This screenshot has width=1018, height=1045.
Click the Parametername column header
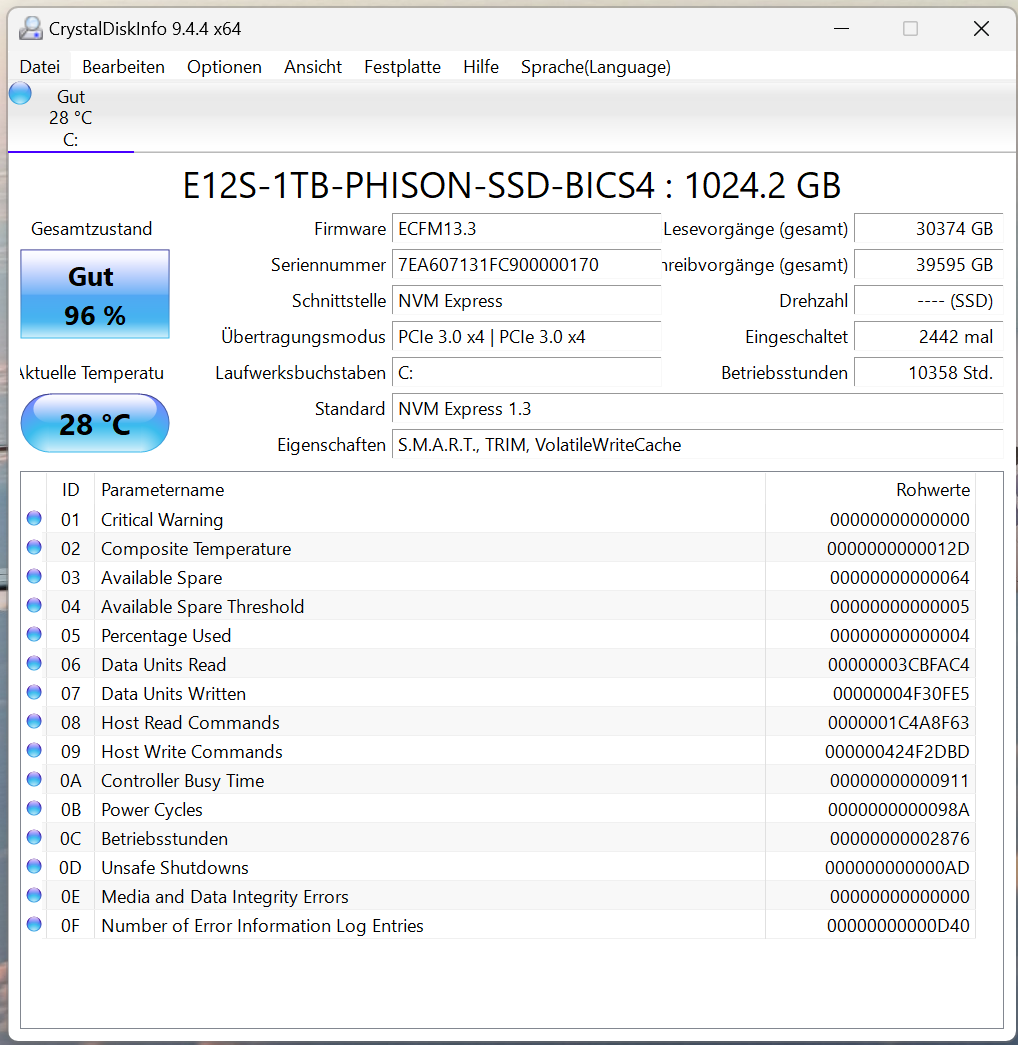tap(429, 490)
